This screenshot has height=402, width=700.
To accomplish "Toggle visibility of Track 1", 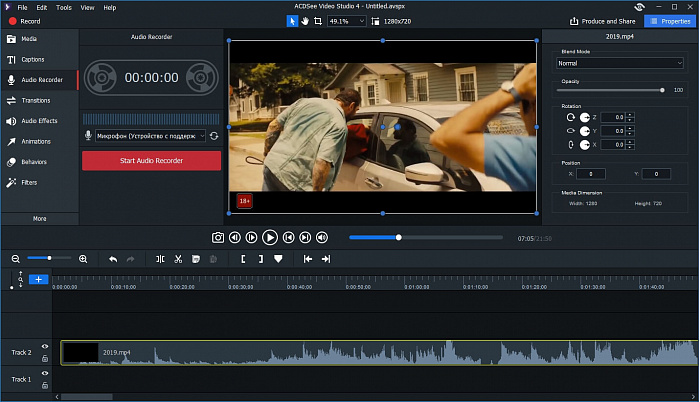I will (x=45, y=373).
